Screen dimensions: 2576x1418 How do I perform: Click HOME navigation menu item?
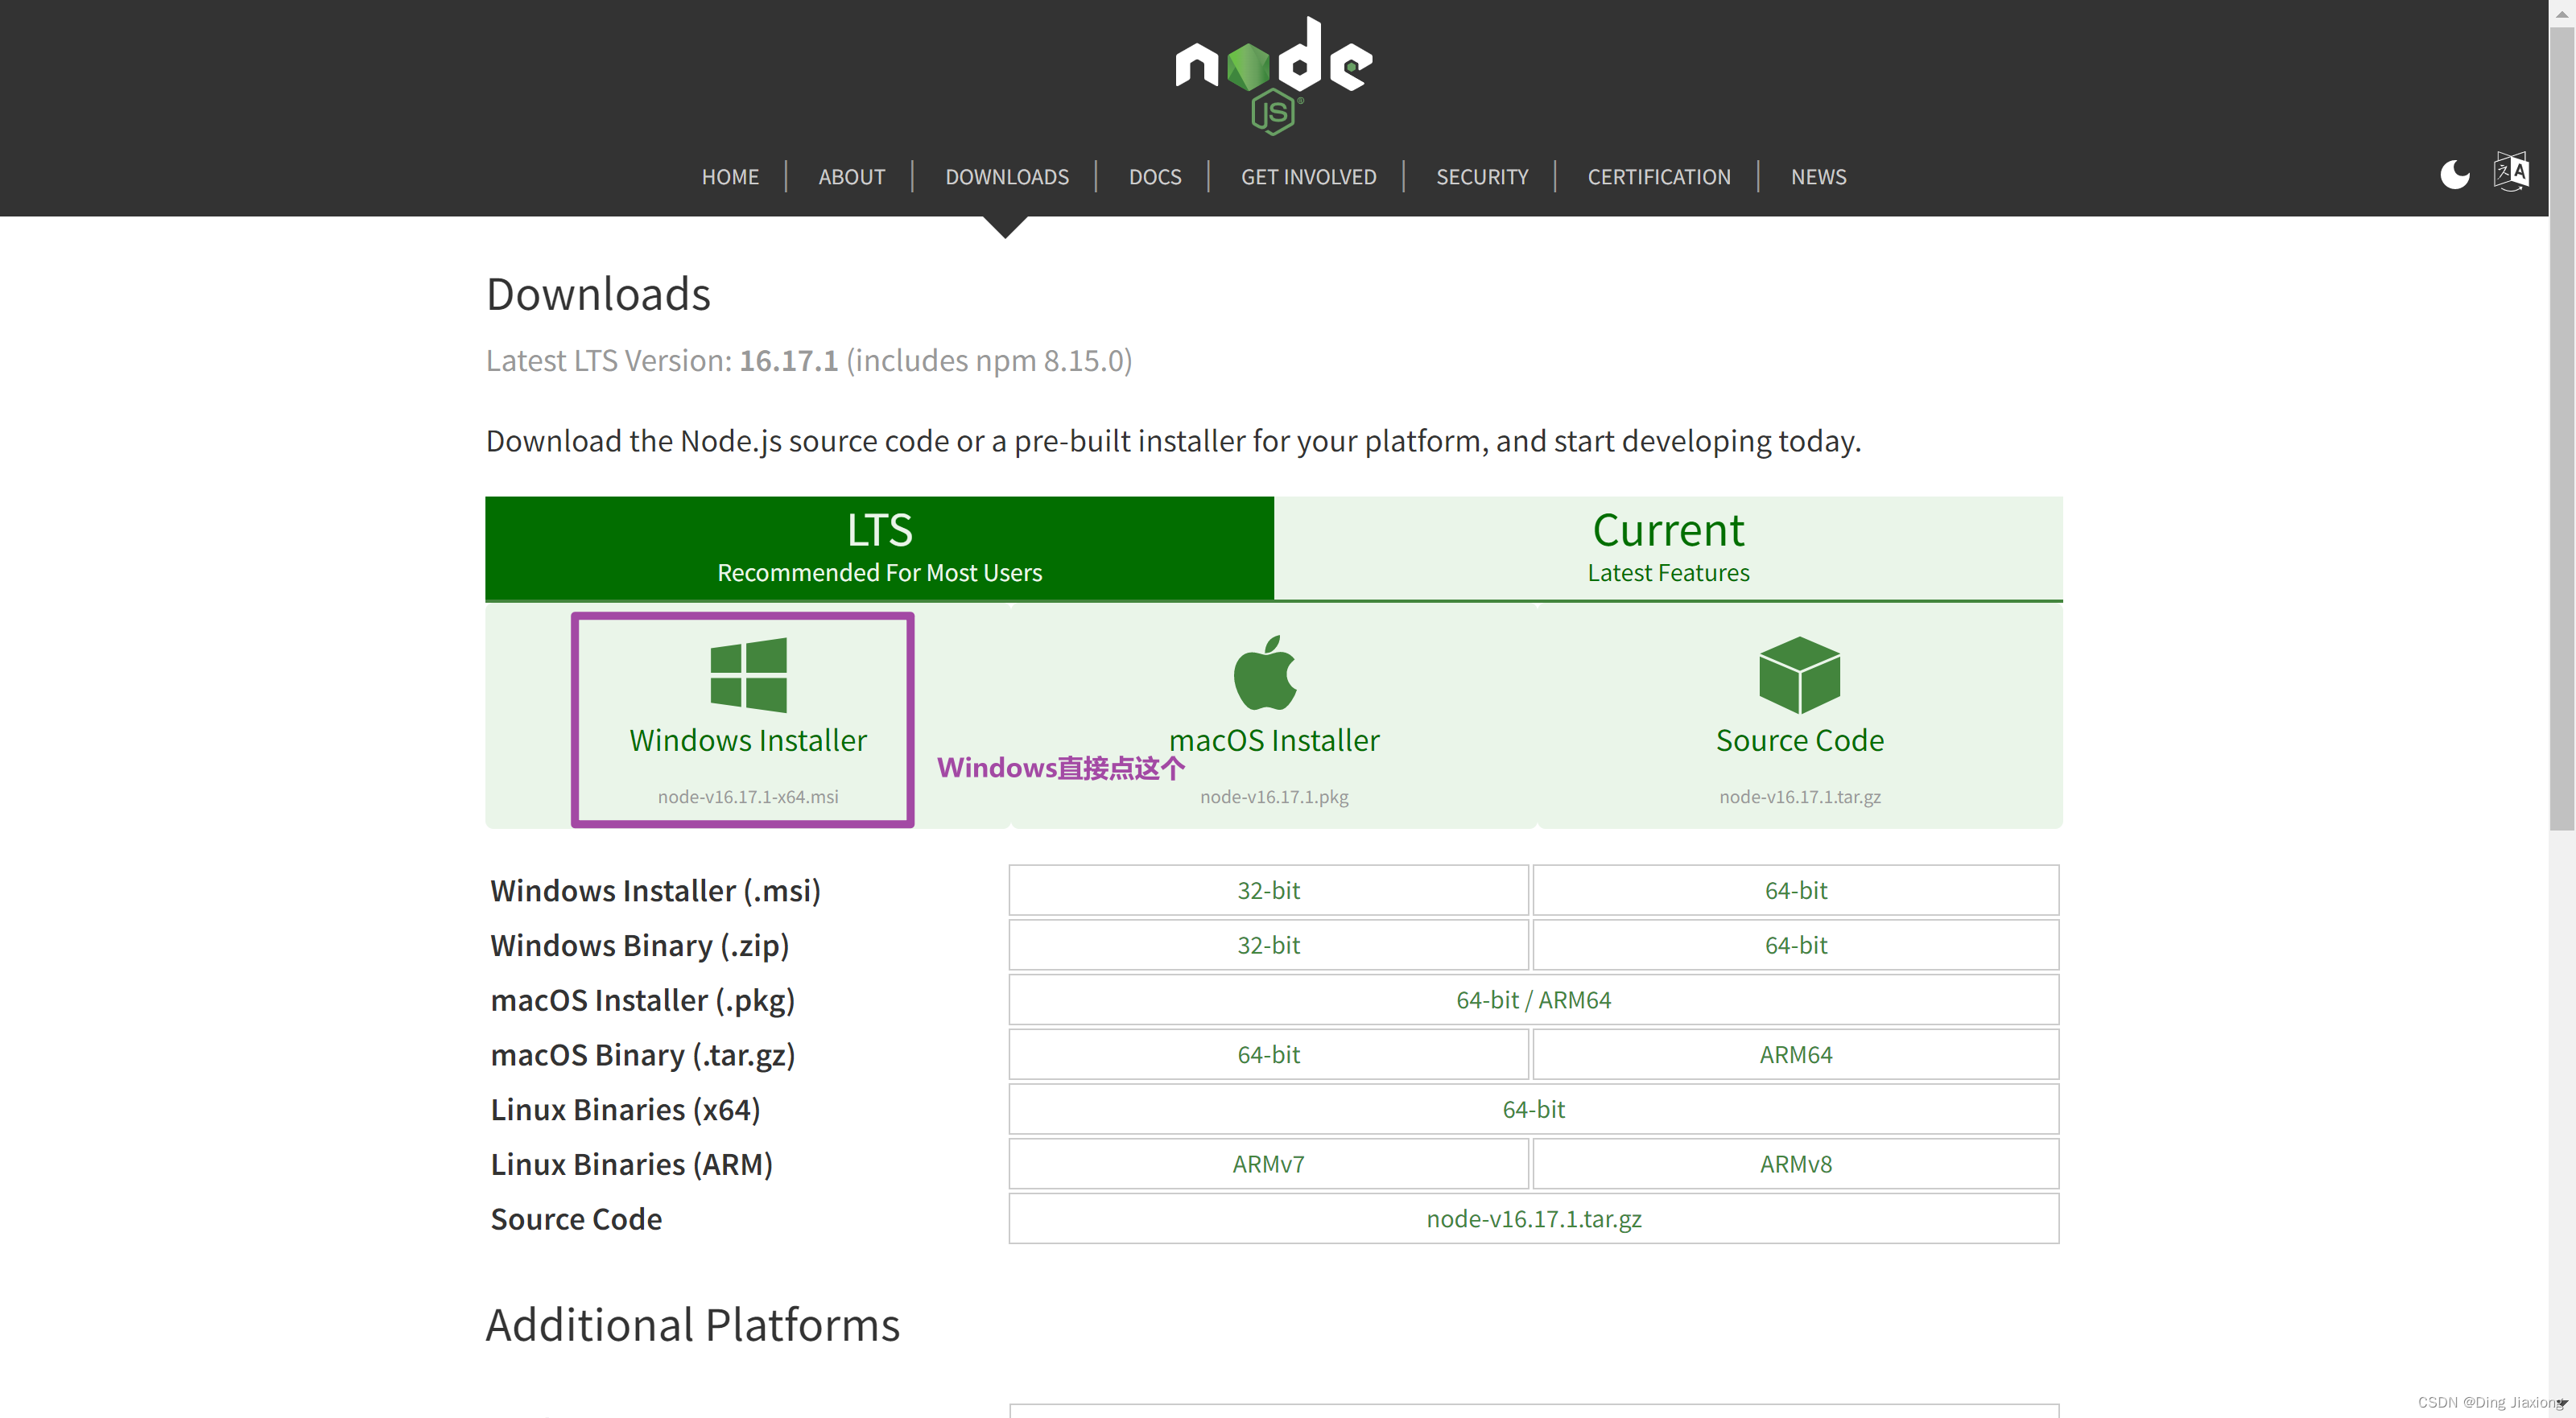click(730, 175)
